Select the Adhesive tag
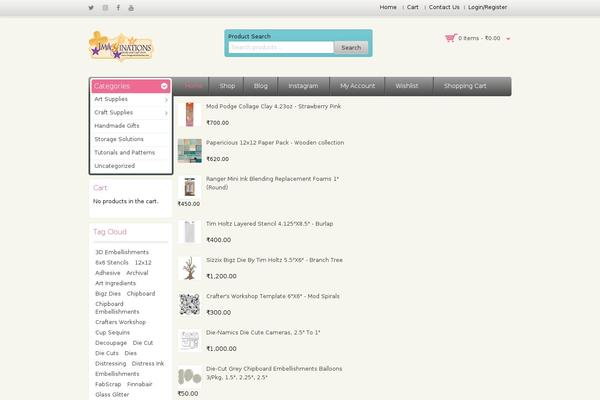The height and width of the screenshot is (400, 600). click(x=108, y=273)
